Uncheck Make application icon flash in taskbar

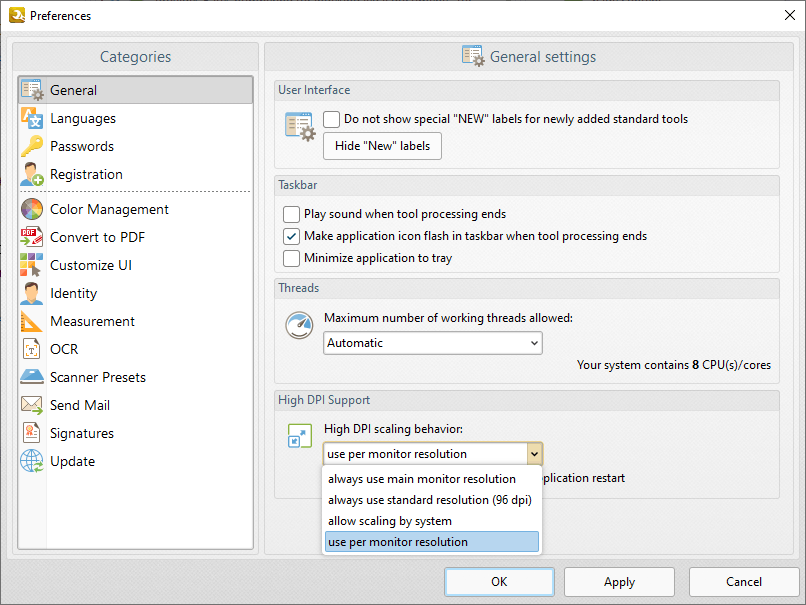(291, 236)
